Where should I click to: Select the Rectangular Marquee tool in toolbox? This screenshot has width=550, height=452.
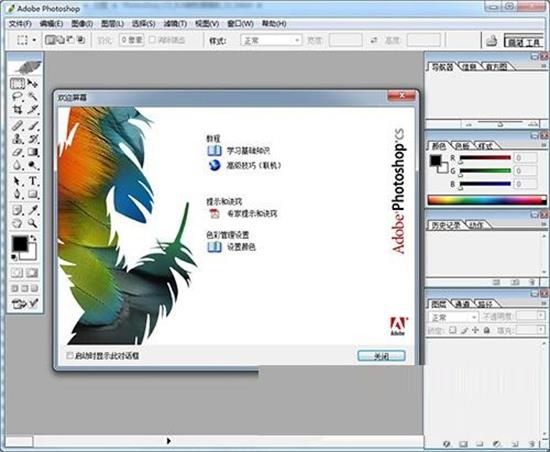click(x=17, y=83)
